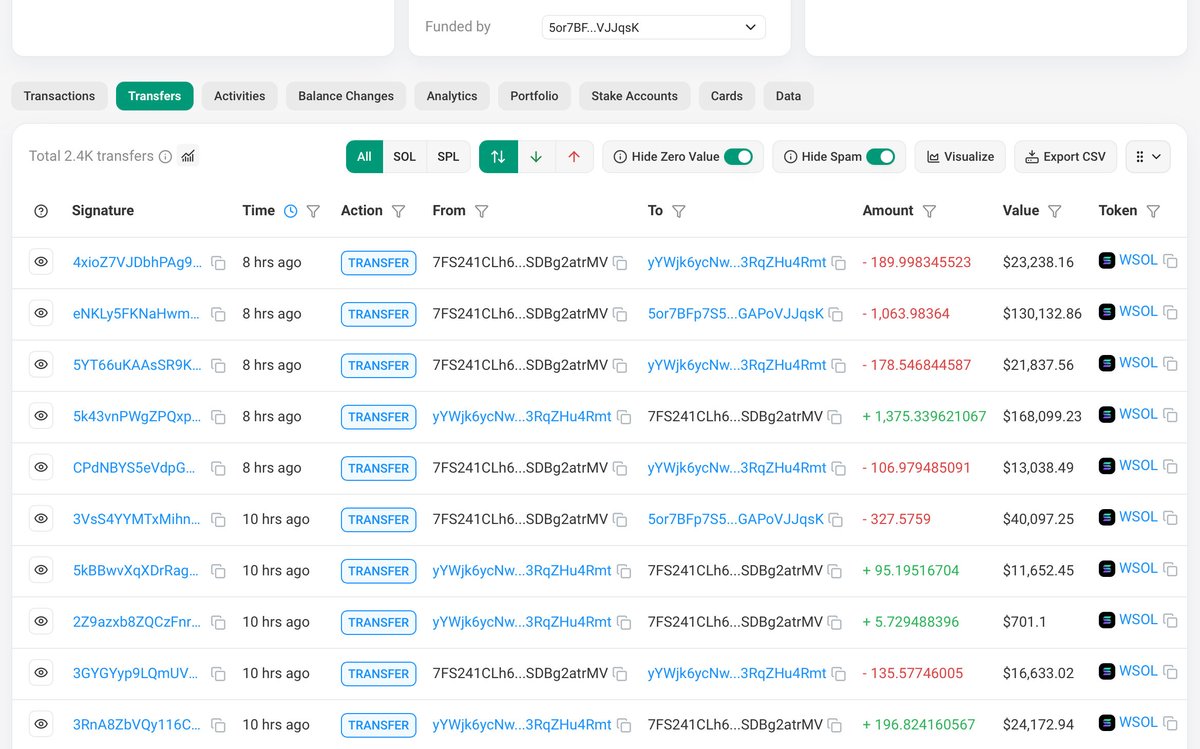Screen dimensions: 1200x749
Task: Toggle the Hide Zero Value switch
Action: click(x=738, y=156)
